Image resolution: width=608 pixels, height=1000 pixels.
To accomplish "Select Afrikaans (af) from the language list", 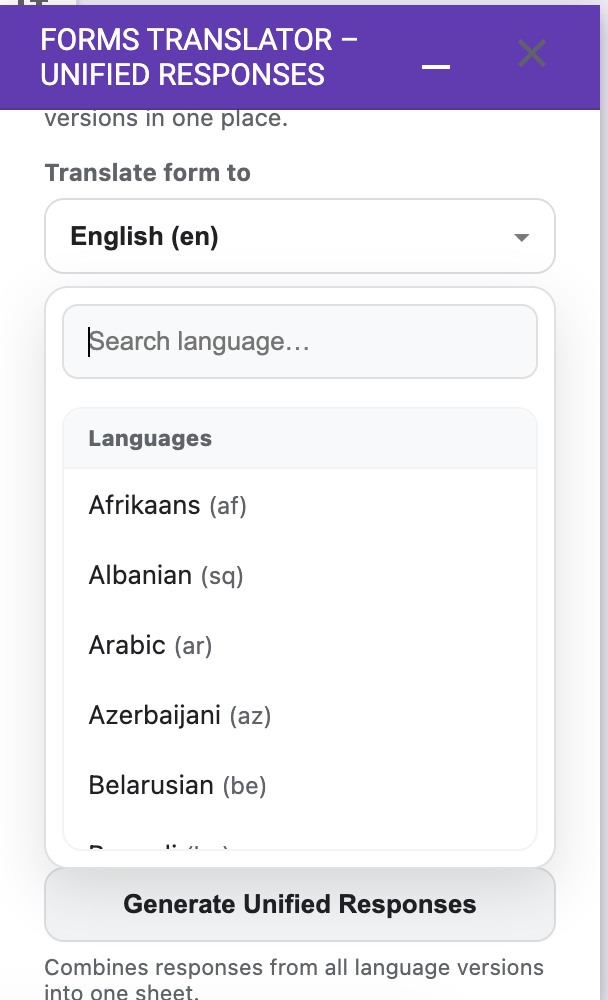I will (167, 505).
